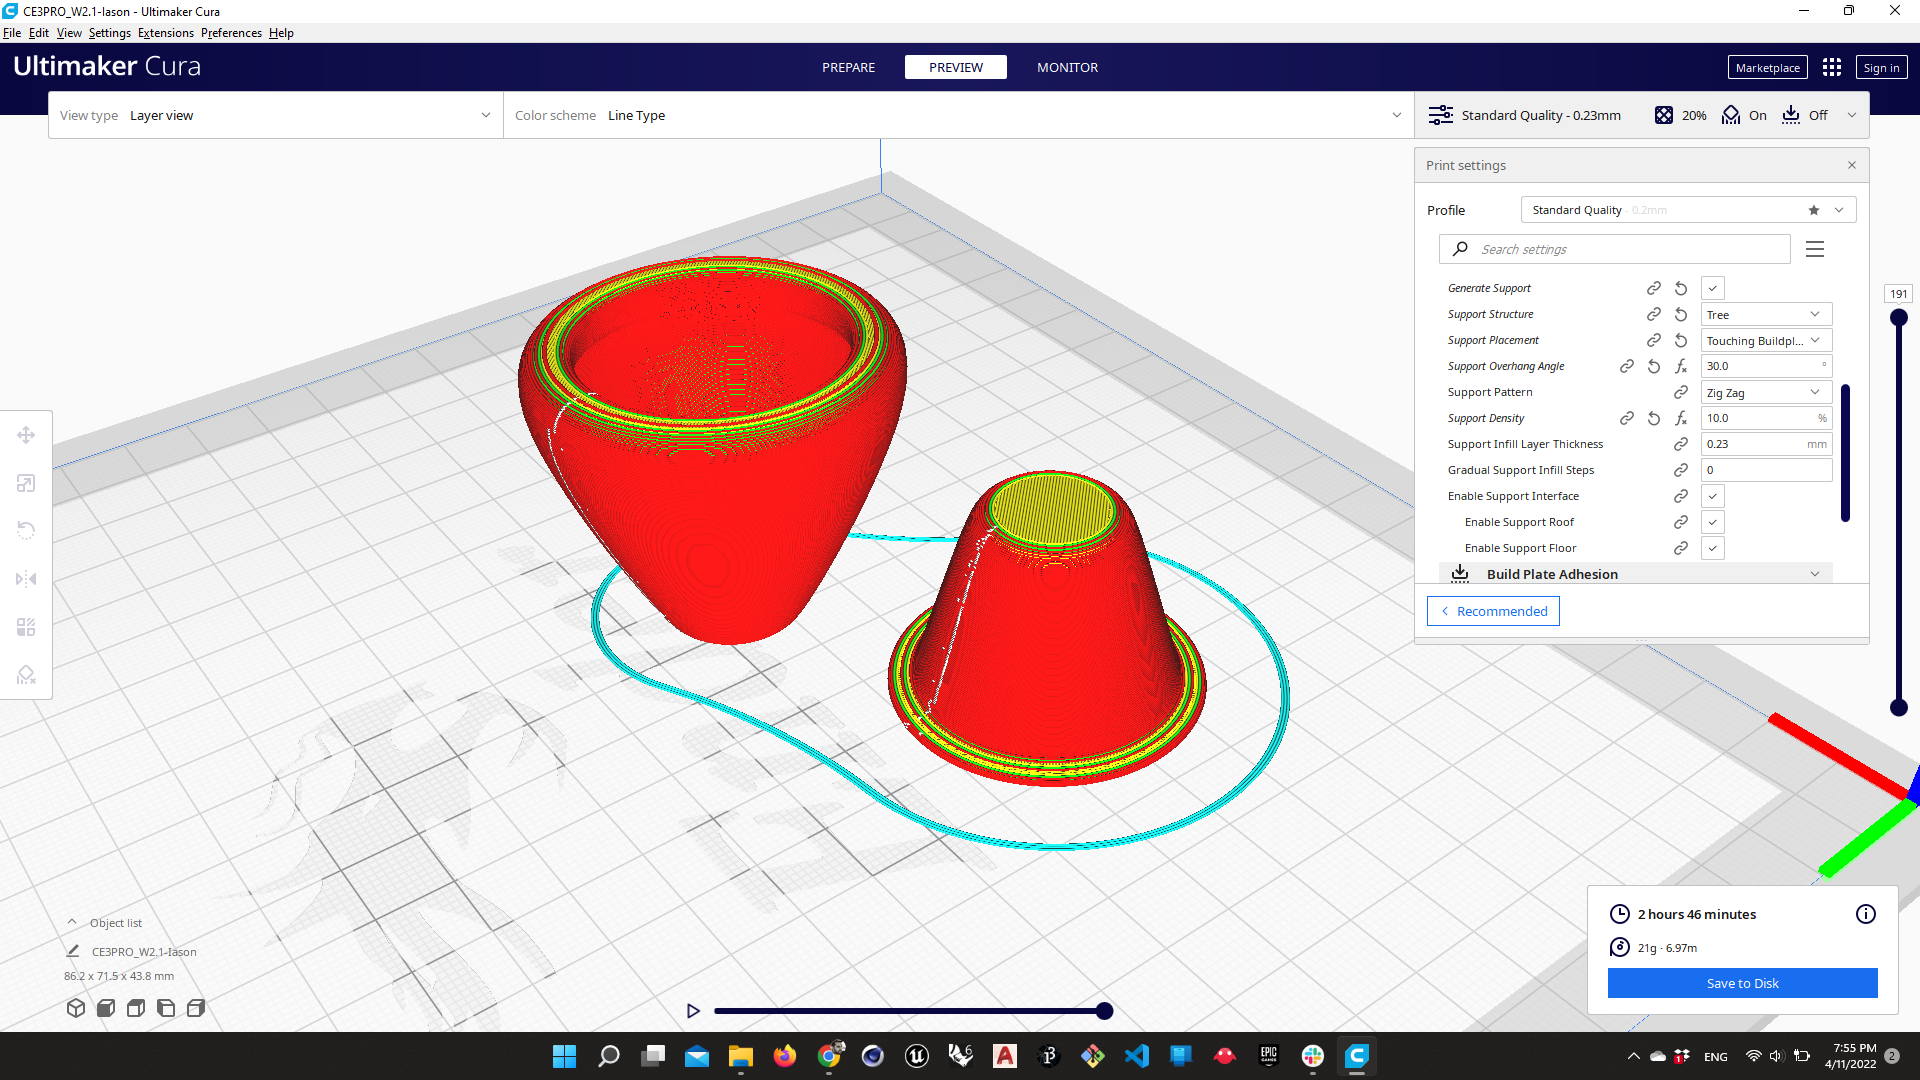Open Support Structure dropdown
Screen dimensions: 1920x1080
point(1766,314)
